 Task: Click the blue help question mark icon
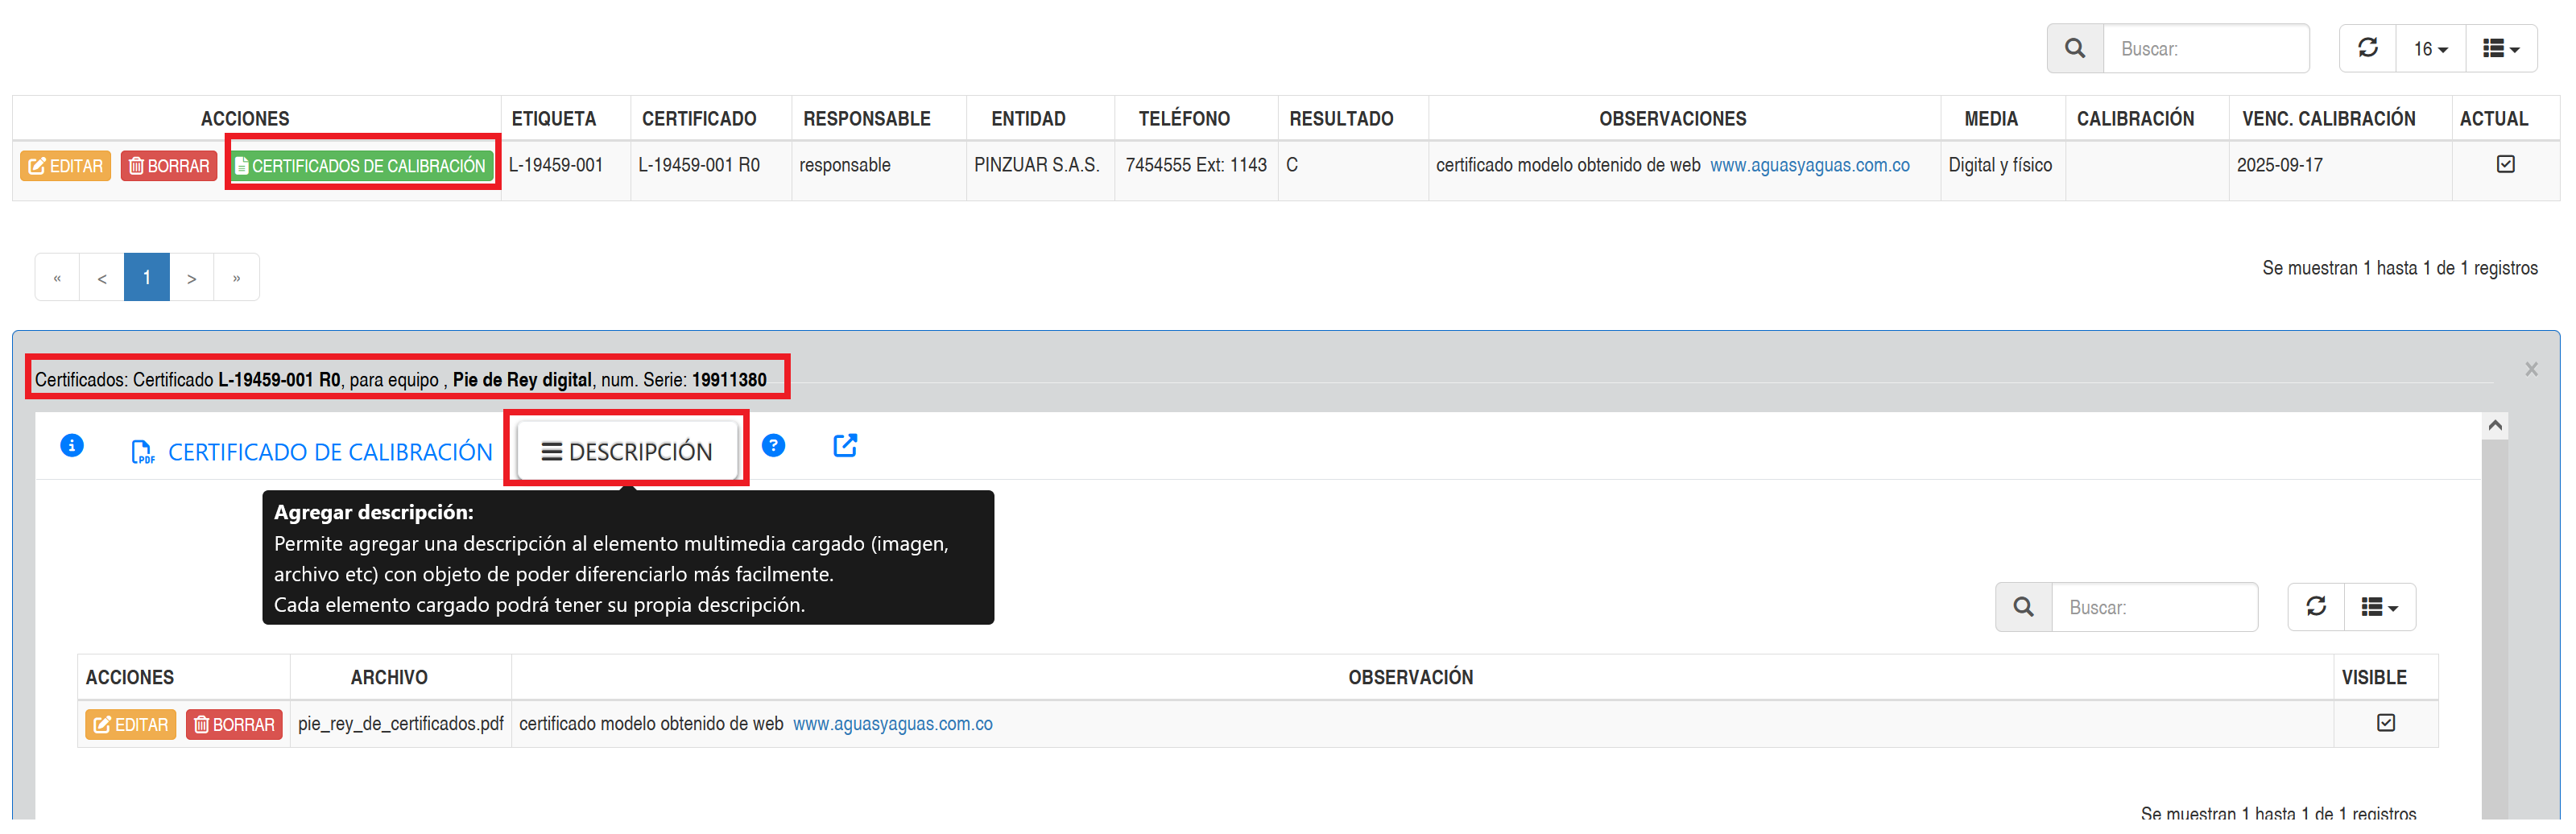pos(773,446)
